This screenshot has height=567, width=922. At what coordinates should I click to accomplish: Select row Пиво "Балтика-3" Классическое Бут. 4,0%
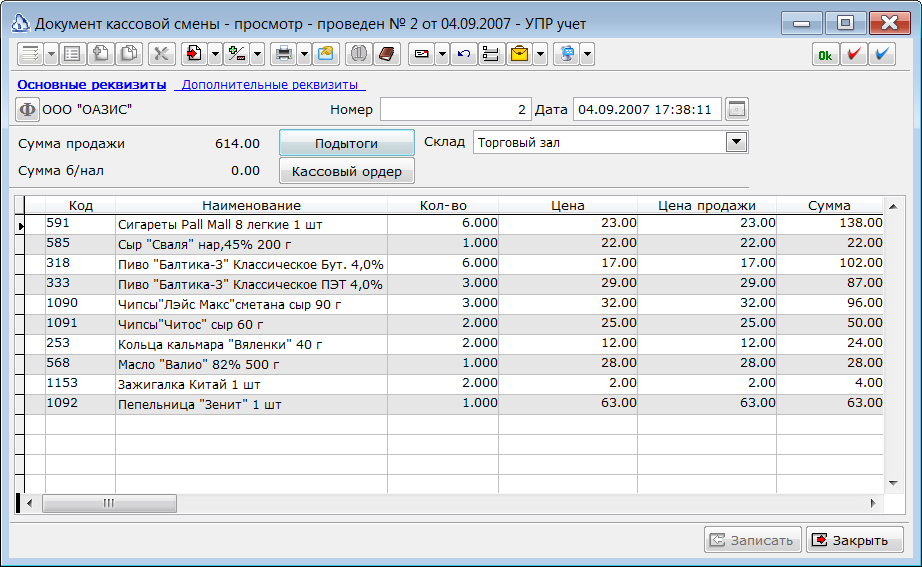click(453, 264)
